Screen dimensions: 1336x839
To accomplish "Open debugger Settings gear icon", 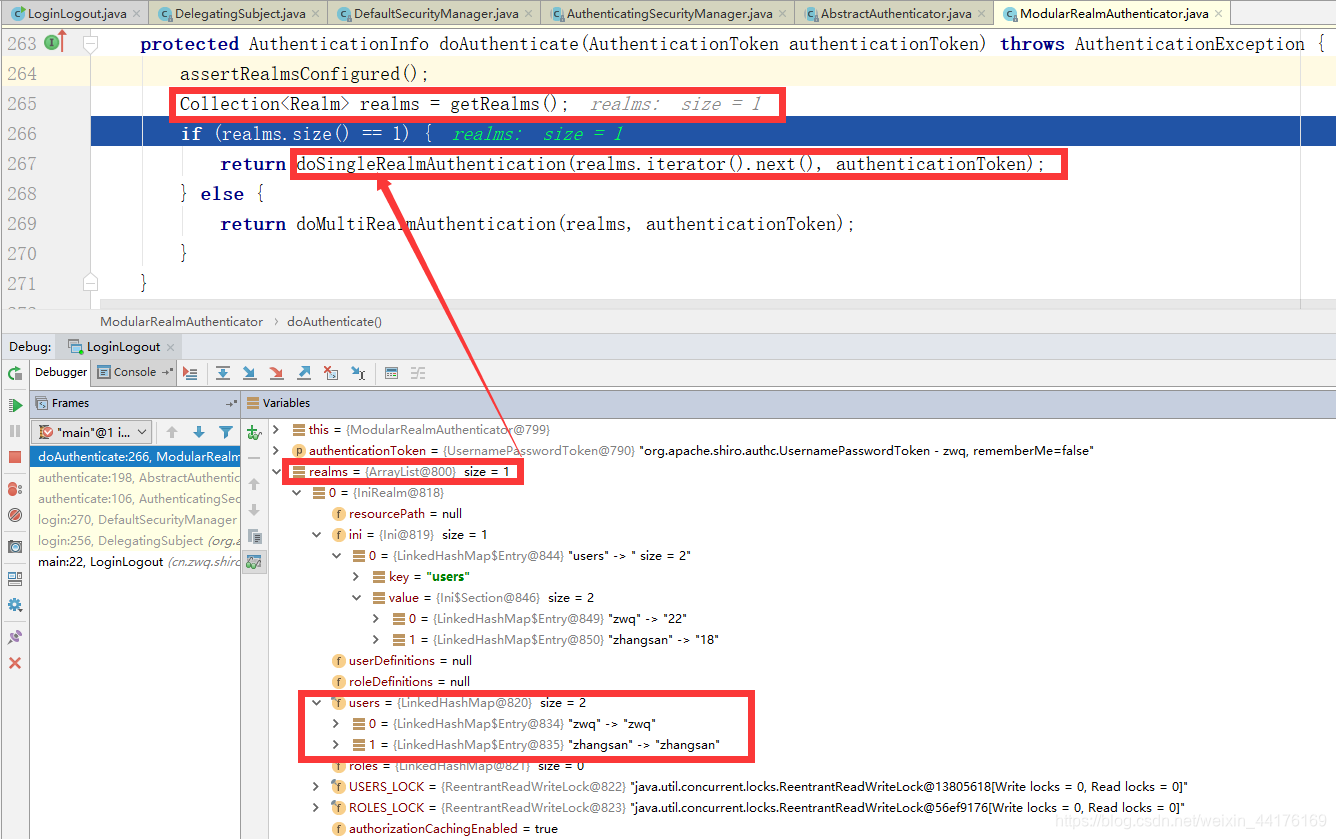I will click(x=15, y=605).
